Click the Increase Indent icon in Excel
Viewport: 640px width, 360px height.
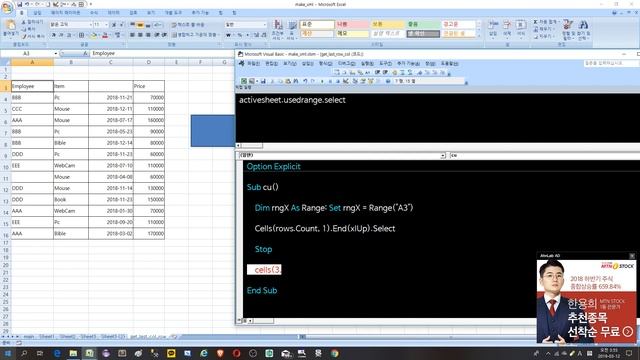(164, 36)
